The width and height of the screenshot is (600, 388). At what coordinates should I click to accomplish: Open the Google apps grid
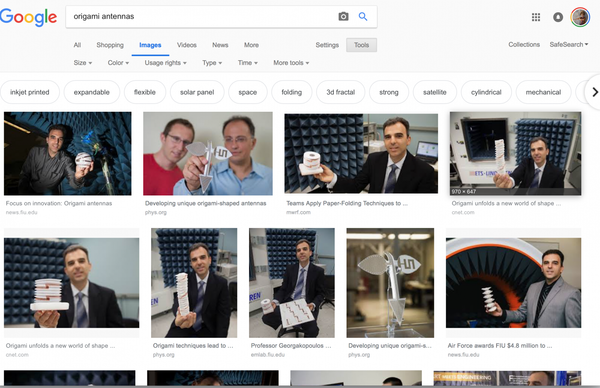(x=536, y=17)
